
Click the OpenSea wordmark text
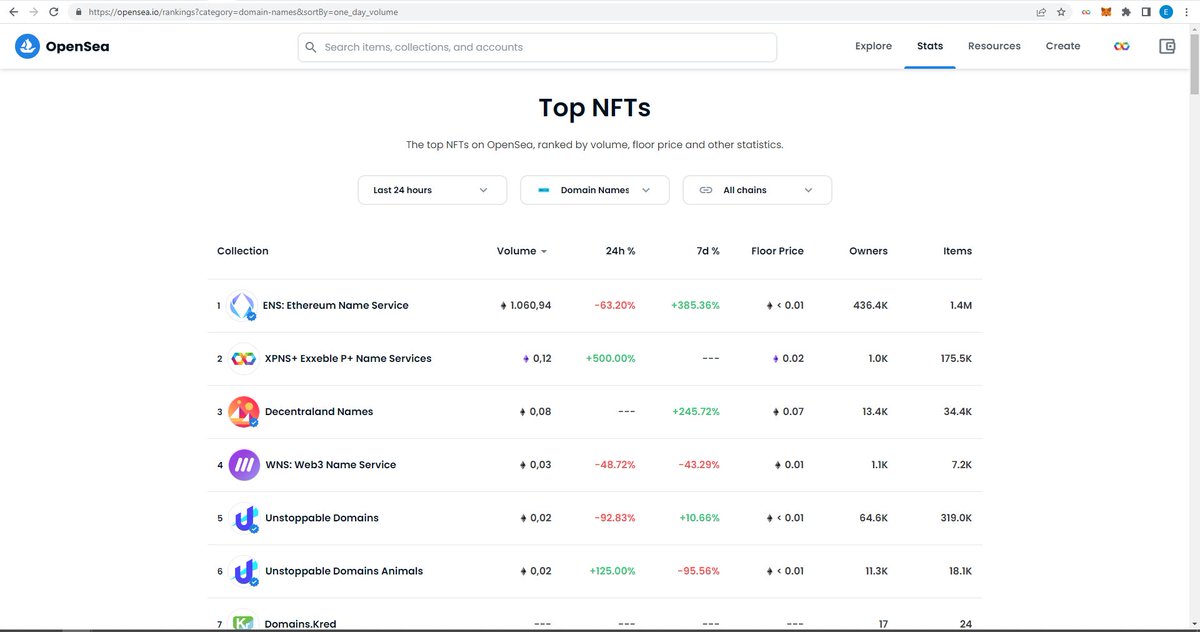pos(77,46)
